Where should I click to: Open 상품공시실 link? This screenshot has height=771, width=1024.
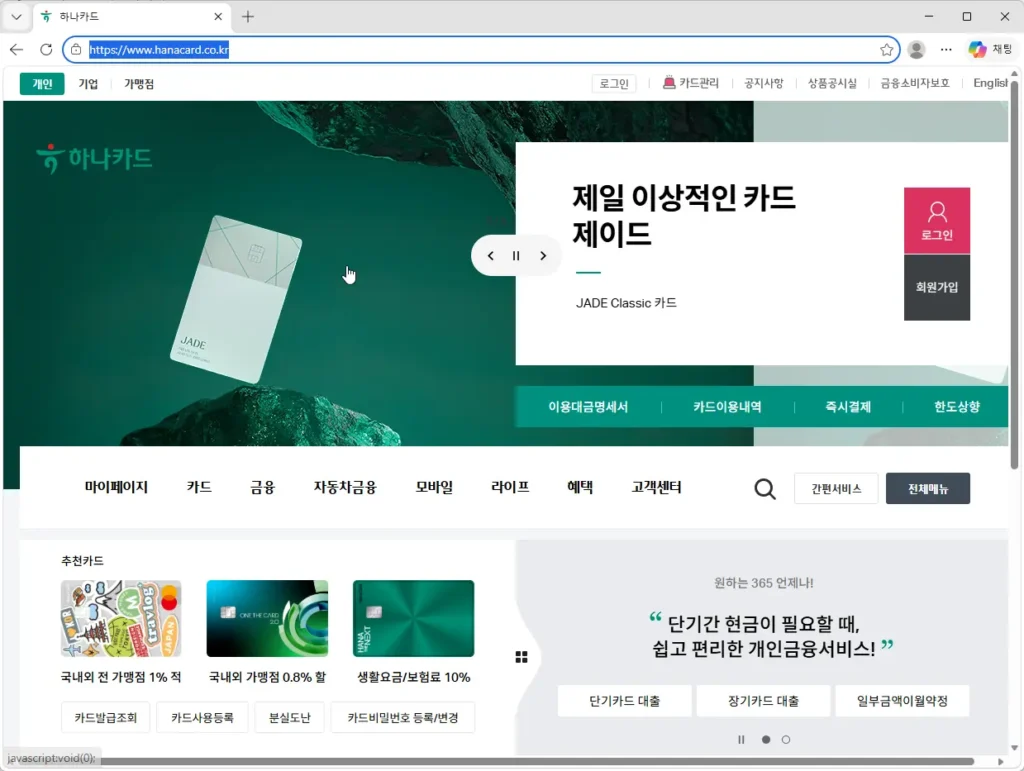pos(832,83)
